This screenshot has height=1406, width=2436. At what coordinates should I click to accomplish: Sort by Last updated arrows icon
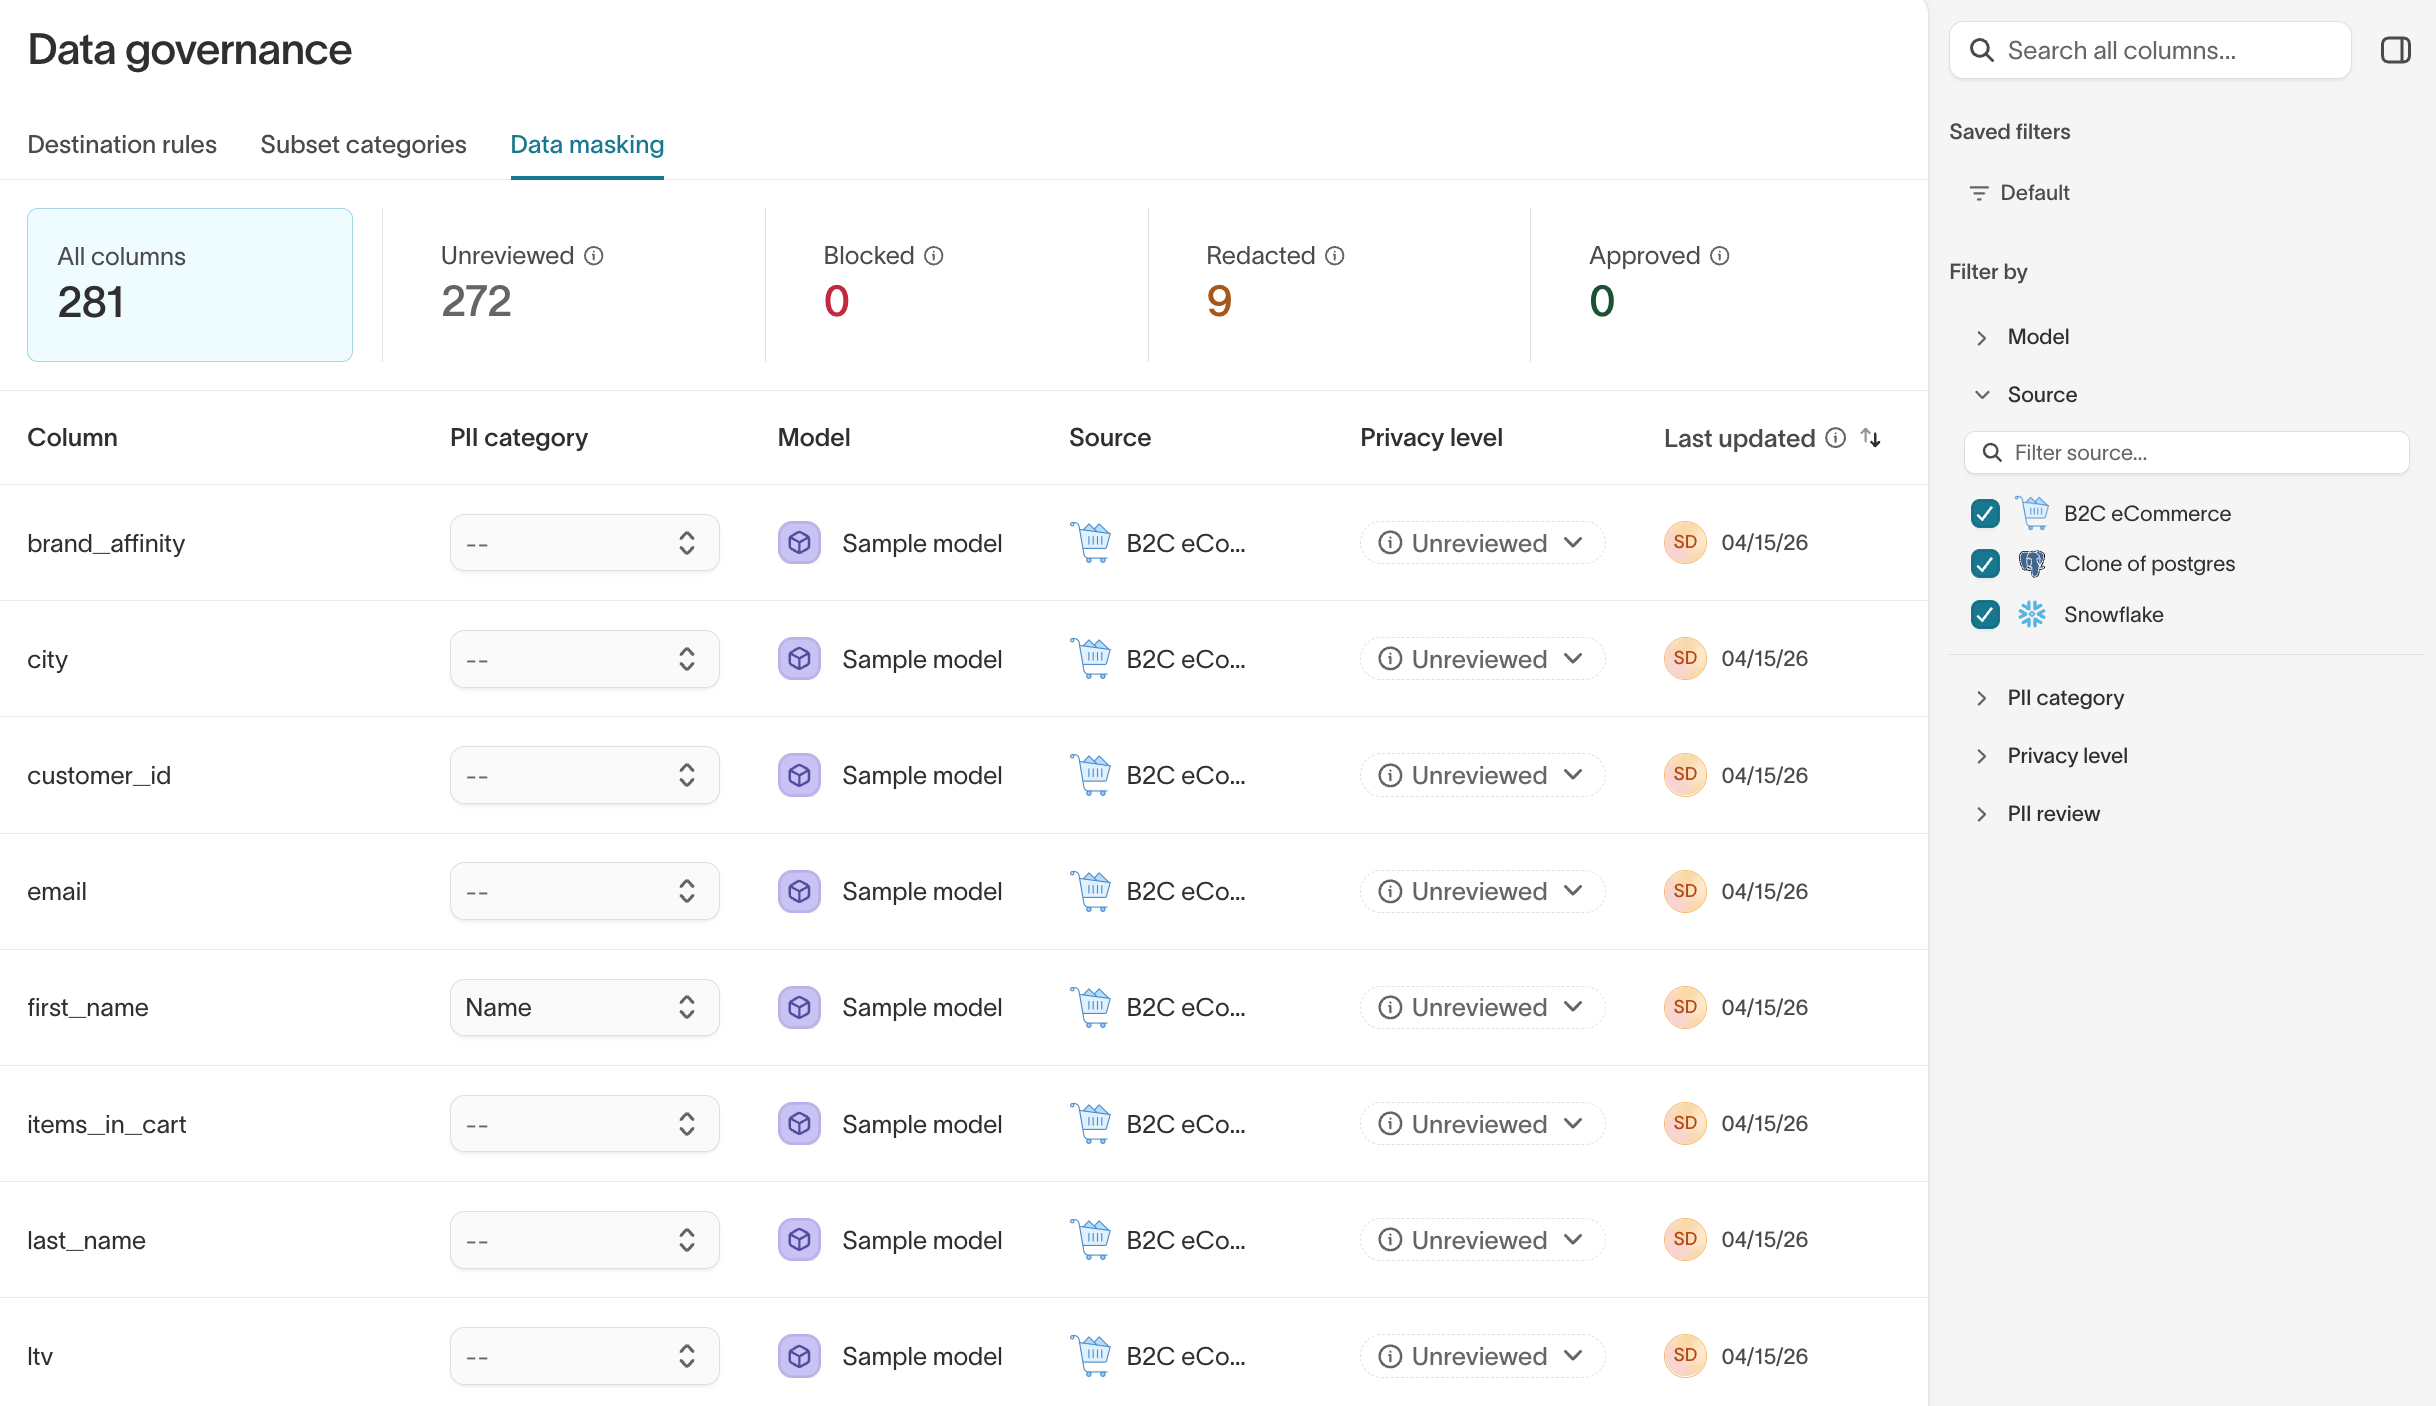pos(1871,437)
